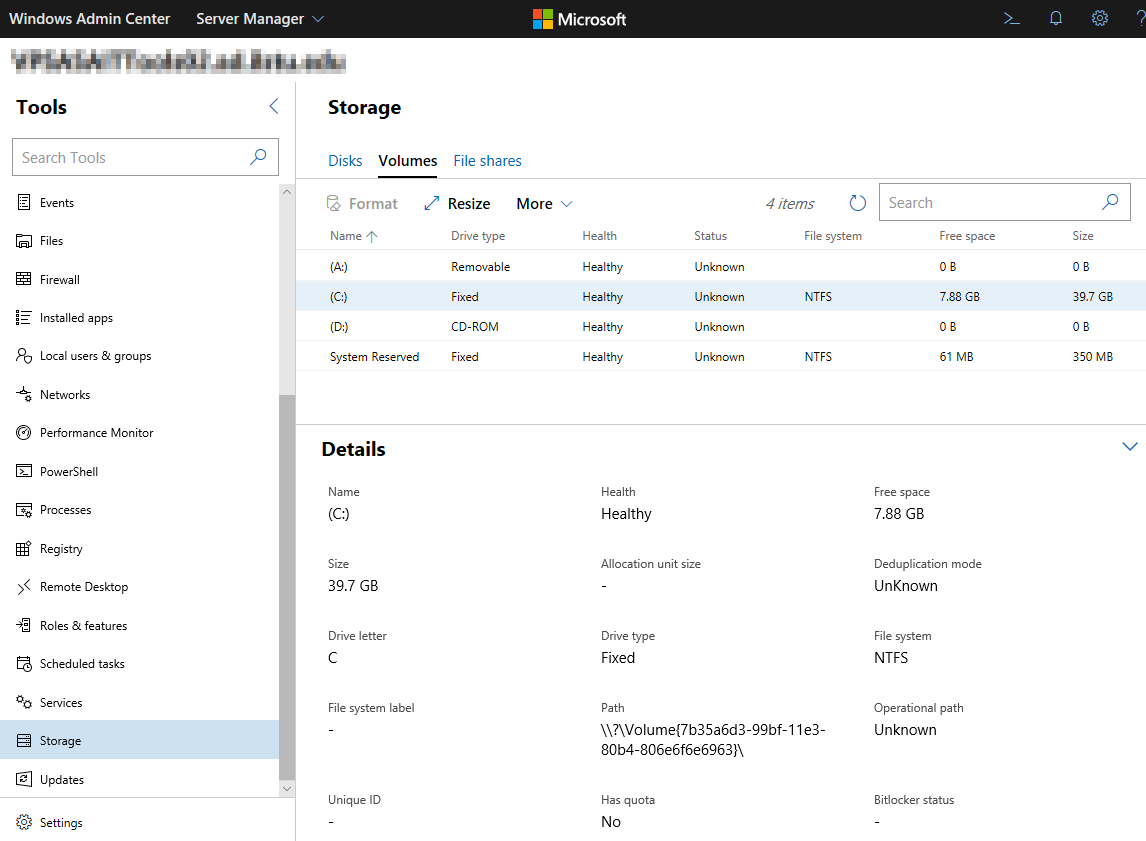Open Firewall tool icon in sidebar
This screenshot has width=1146, height=841.
click(24, 279)
